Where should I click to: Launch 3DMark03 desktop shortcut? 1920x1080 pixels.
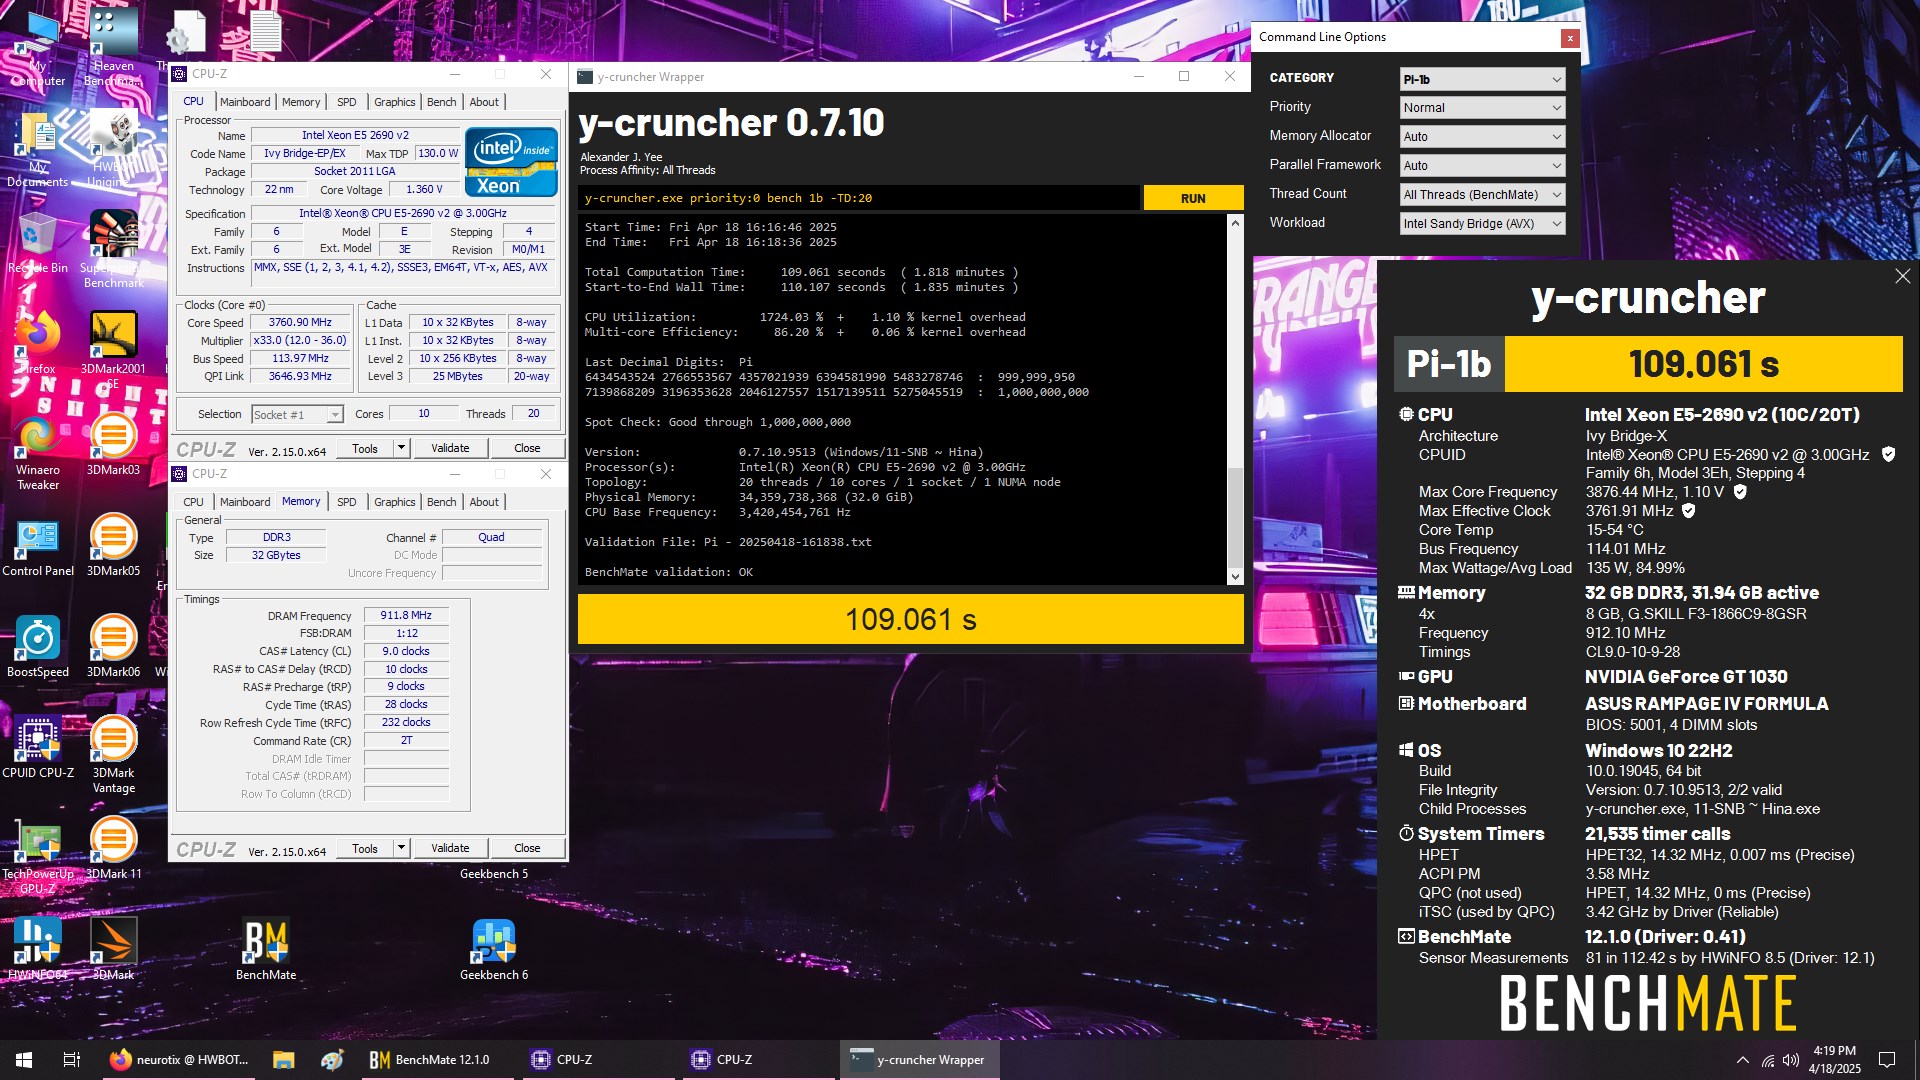point(113,445)
